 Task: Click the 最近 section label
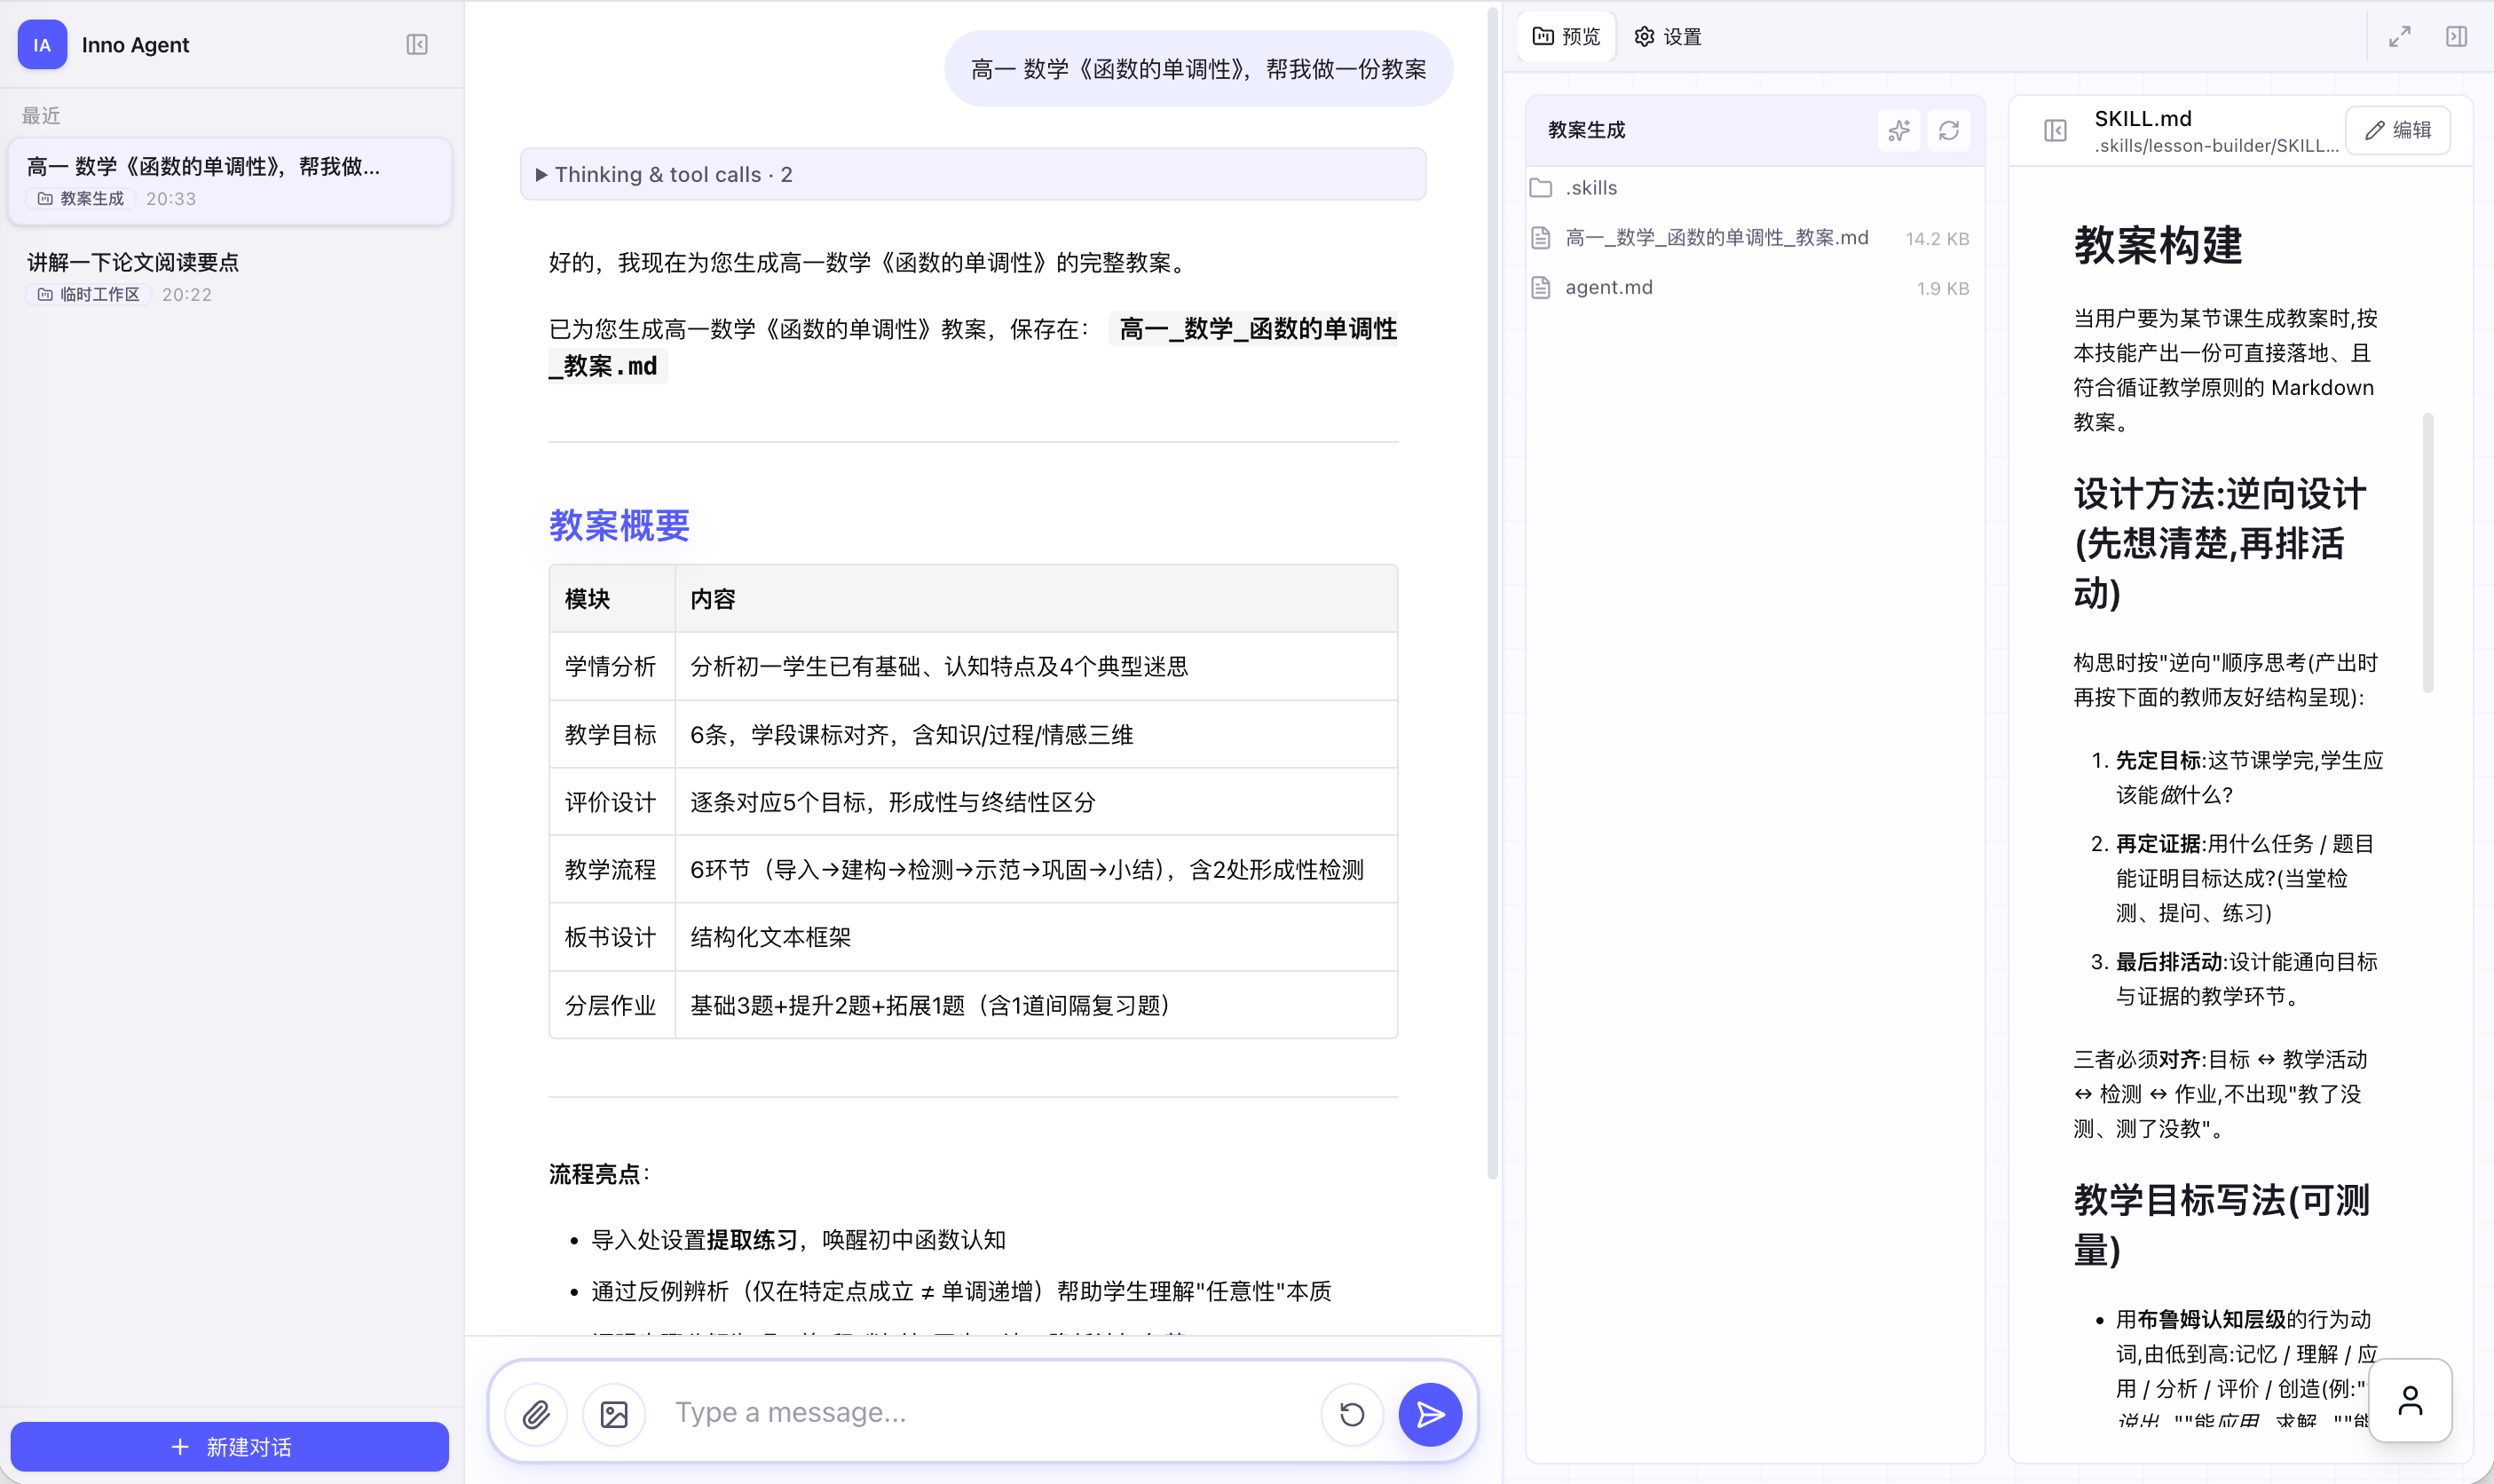point(41,116)
